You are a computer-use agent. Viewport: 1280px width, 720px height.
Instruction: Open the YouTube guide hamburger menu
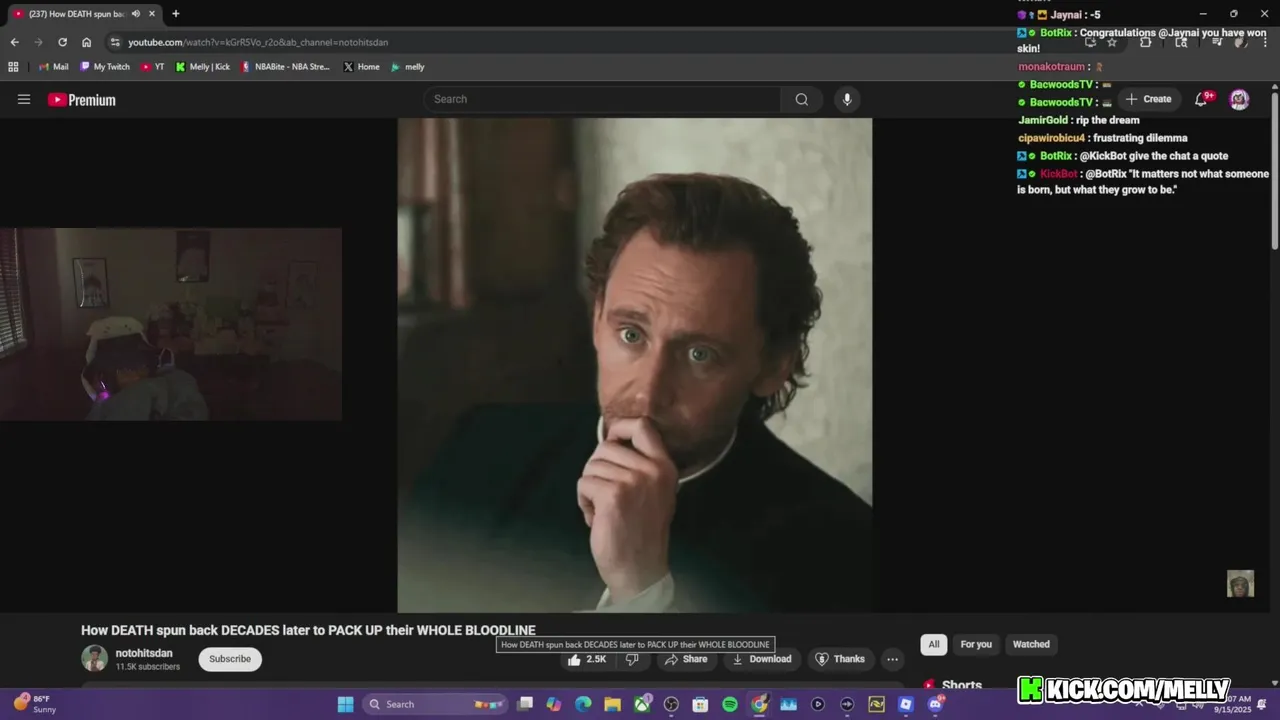24,99
